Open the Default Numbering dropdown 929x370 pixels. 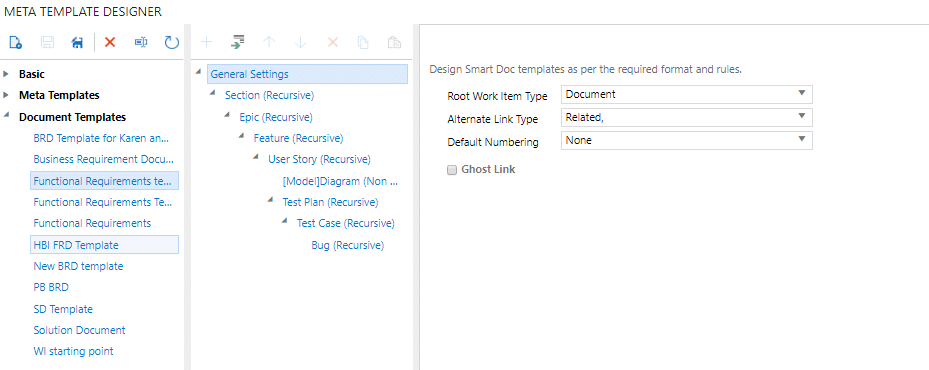coord(687,141)
